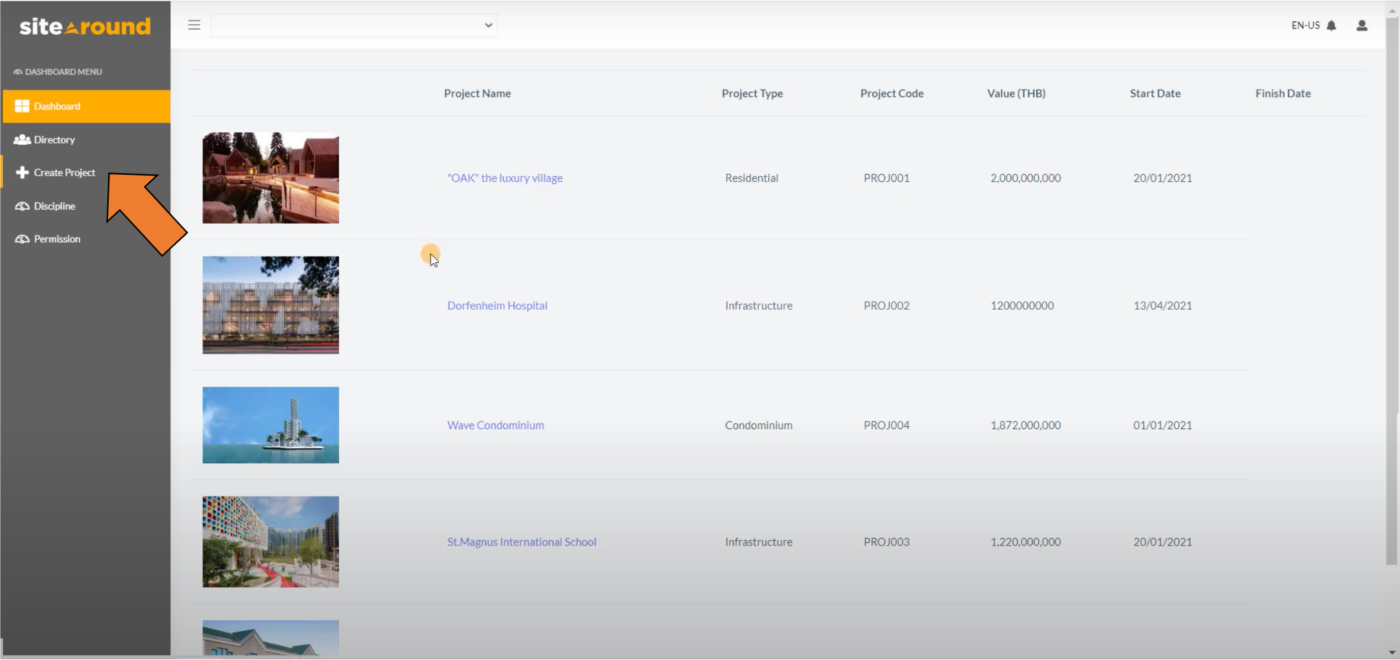1400x660 pixels.
Task: Open the Discipline section icon
Action: [21, 205]
